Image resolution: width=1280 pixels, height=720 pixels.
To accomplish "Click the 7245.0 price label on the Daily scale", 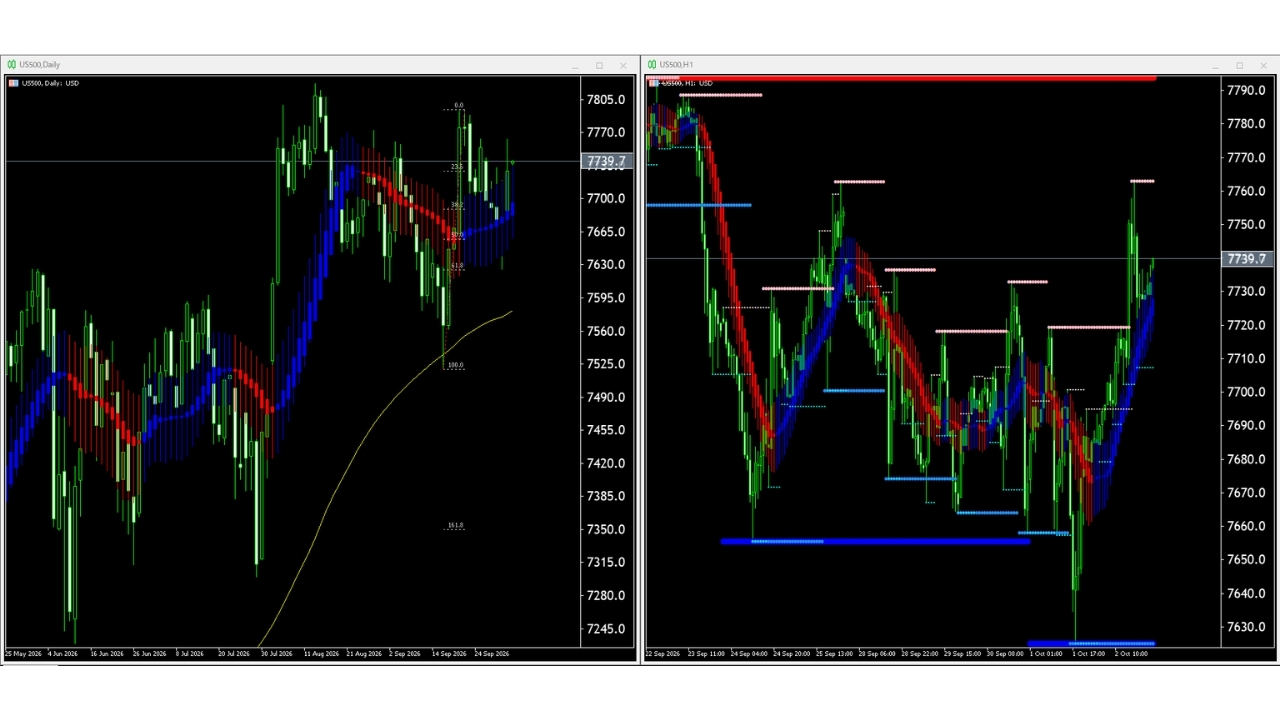I will [606, 629].
